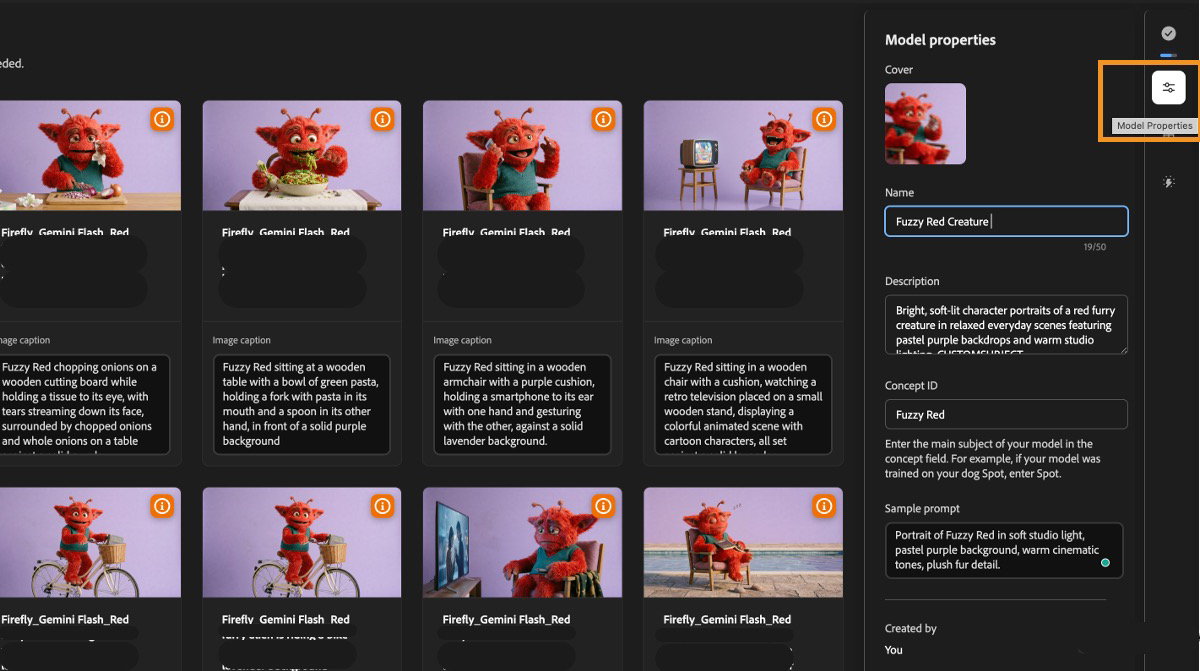
Task: Select the creature holding smartphone image
Action: [522, 155]
